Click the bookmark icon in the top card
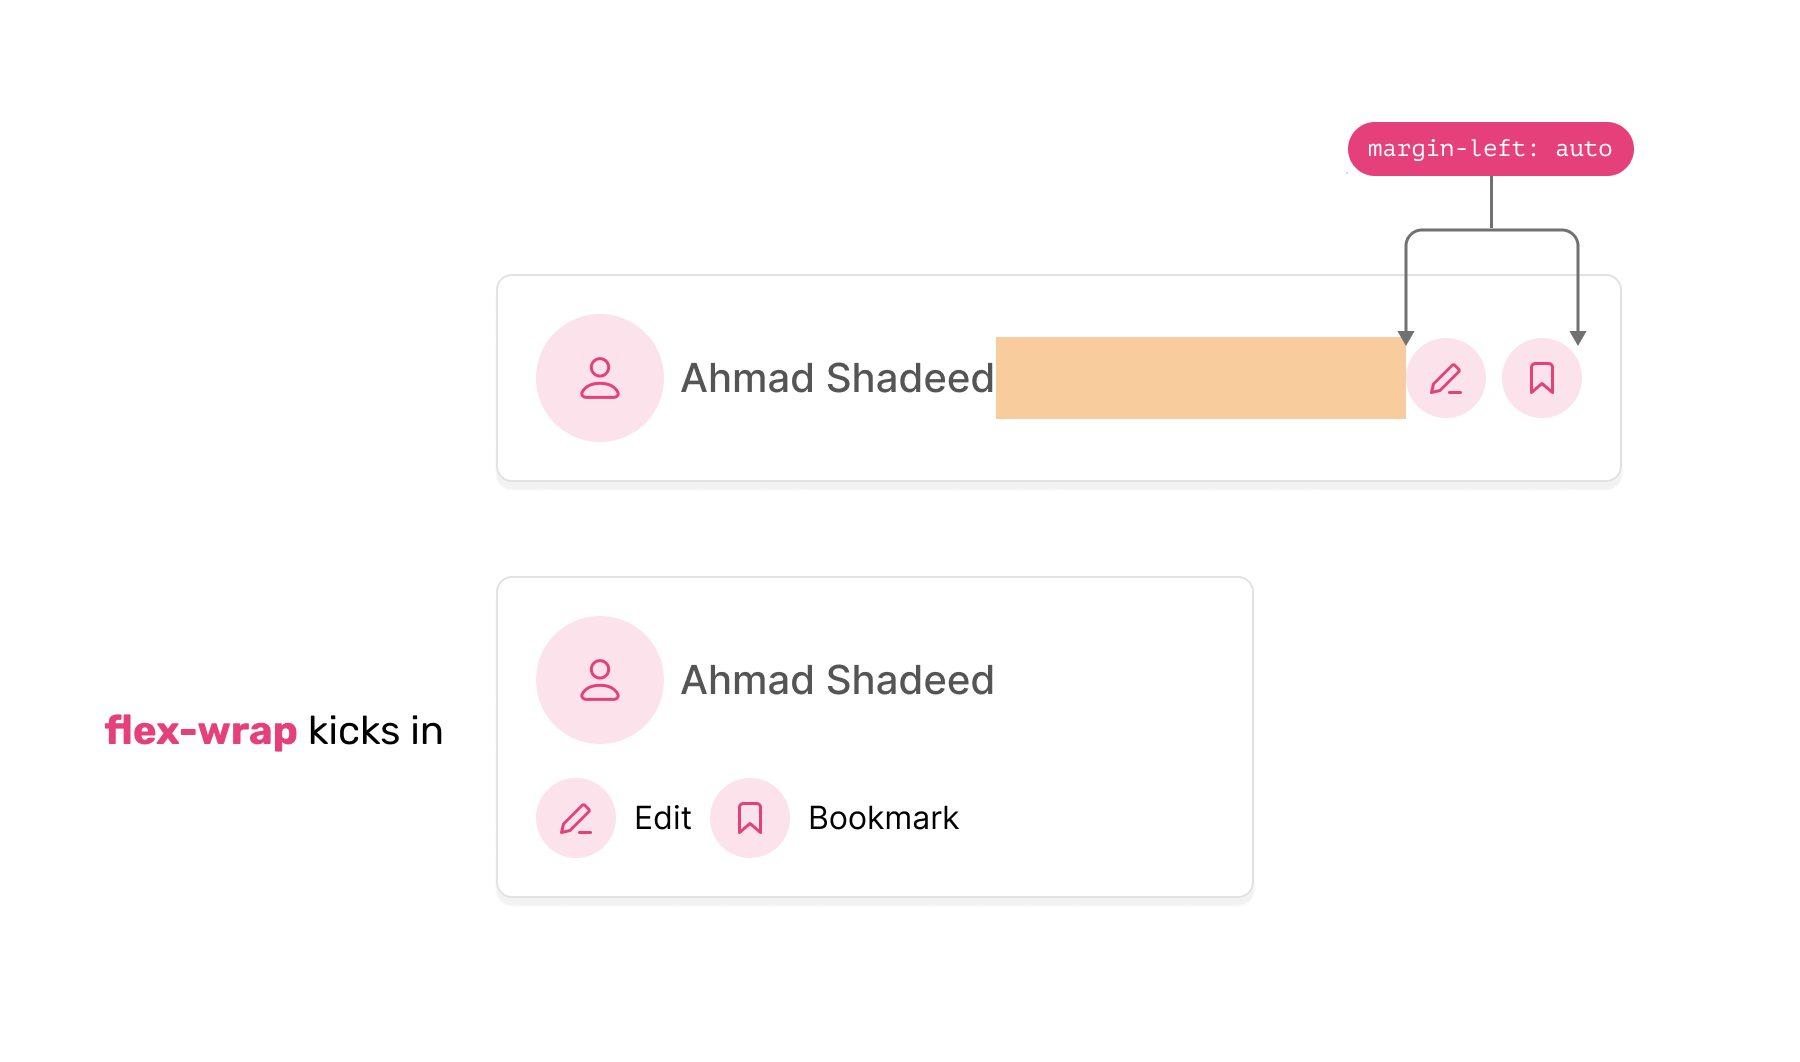The width and height of the screenshot is (1800, 1062). 1541,379
